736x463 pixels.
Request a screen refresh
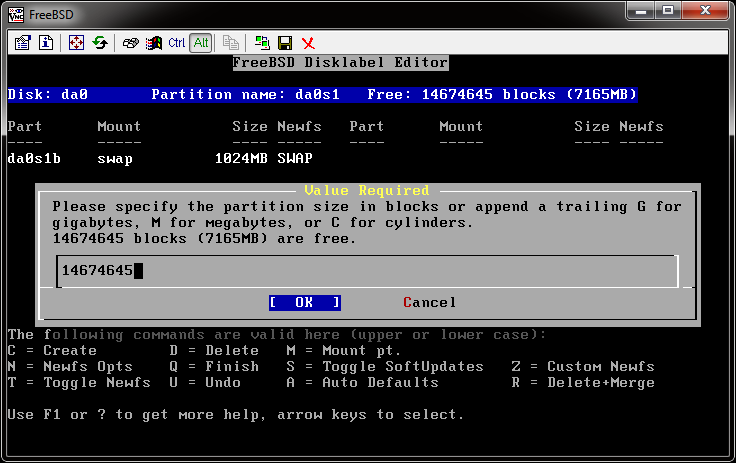click(x=100, y=43)
